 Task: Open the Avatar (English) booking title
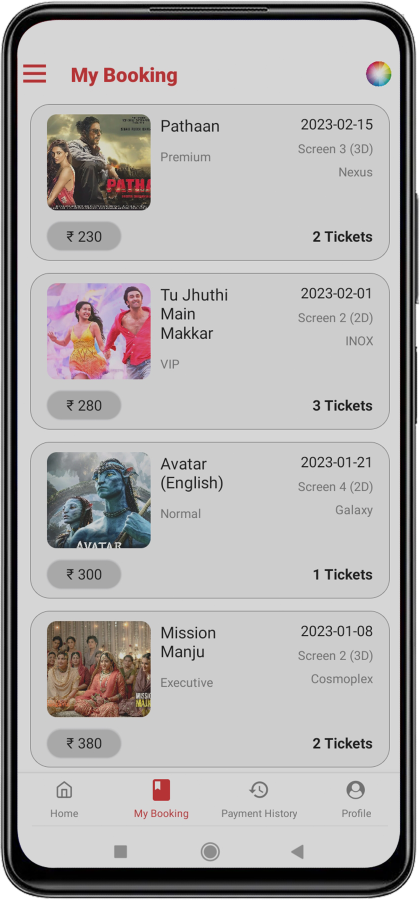(192, 474)
